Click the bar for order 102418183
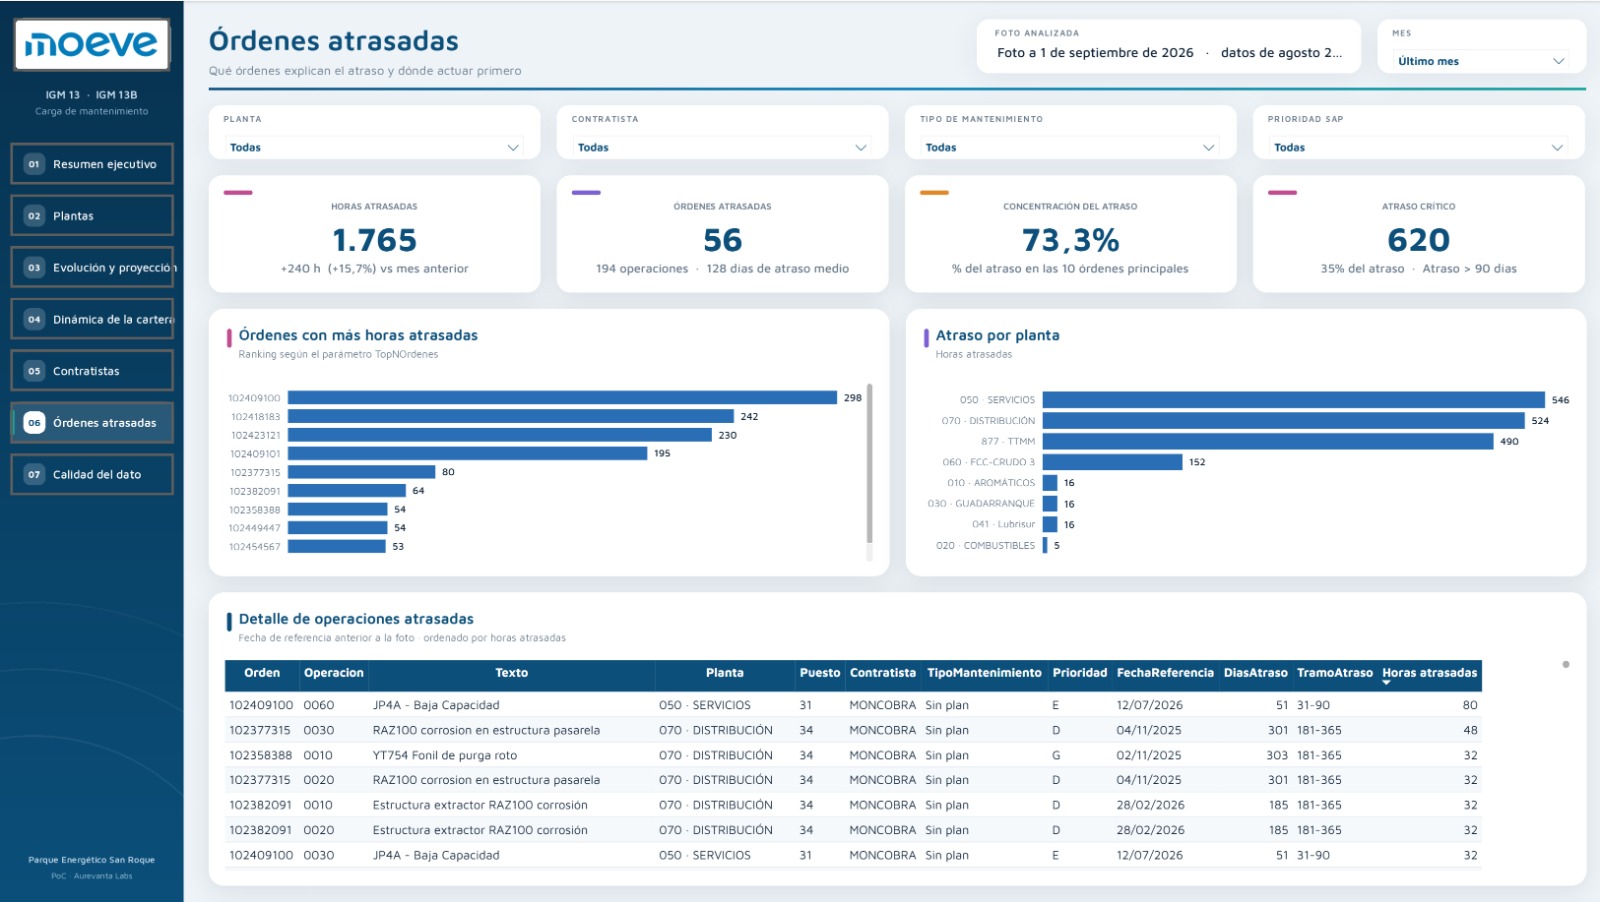The image size is (1600, 902). pos(511,416)
